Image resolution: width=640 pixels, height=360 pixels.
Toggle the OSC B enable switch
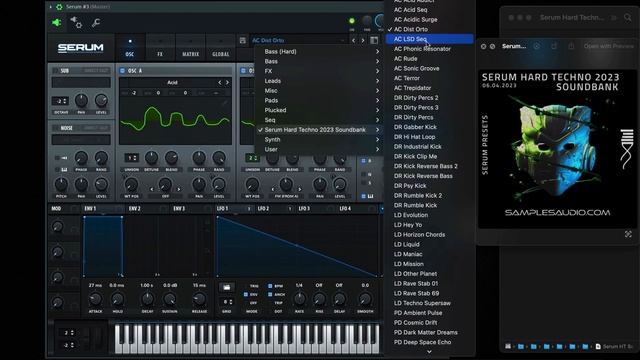(x=243, y=71)
